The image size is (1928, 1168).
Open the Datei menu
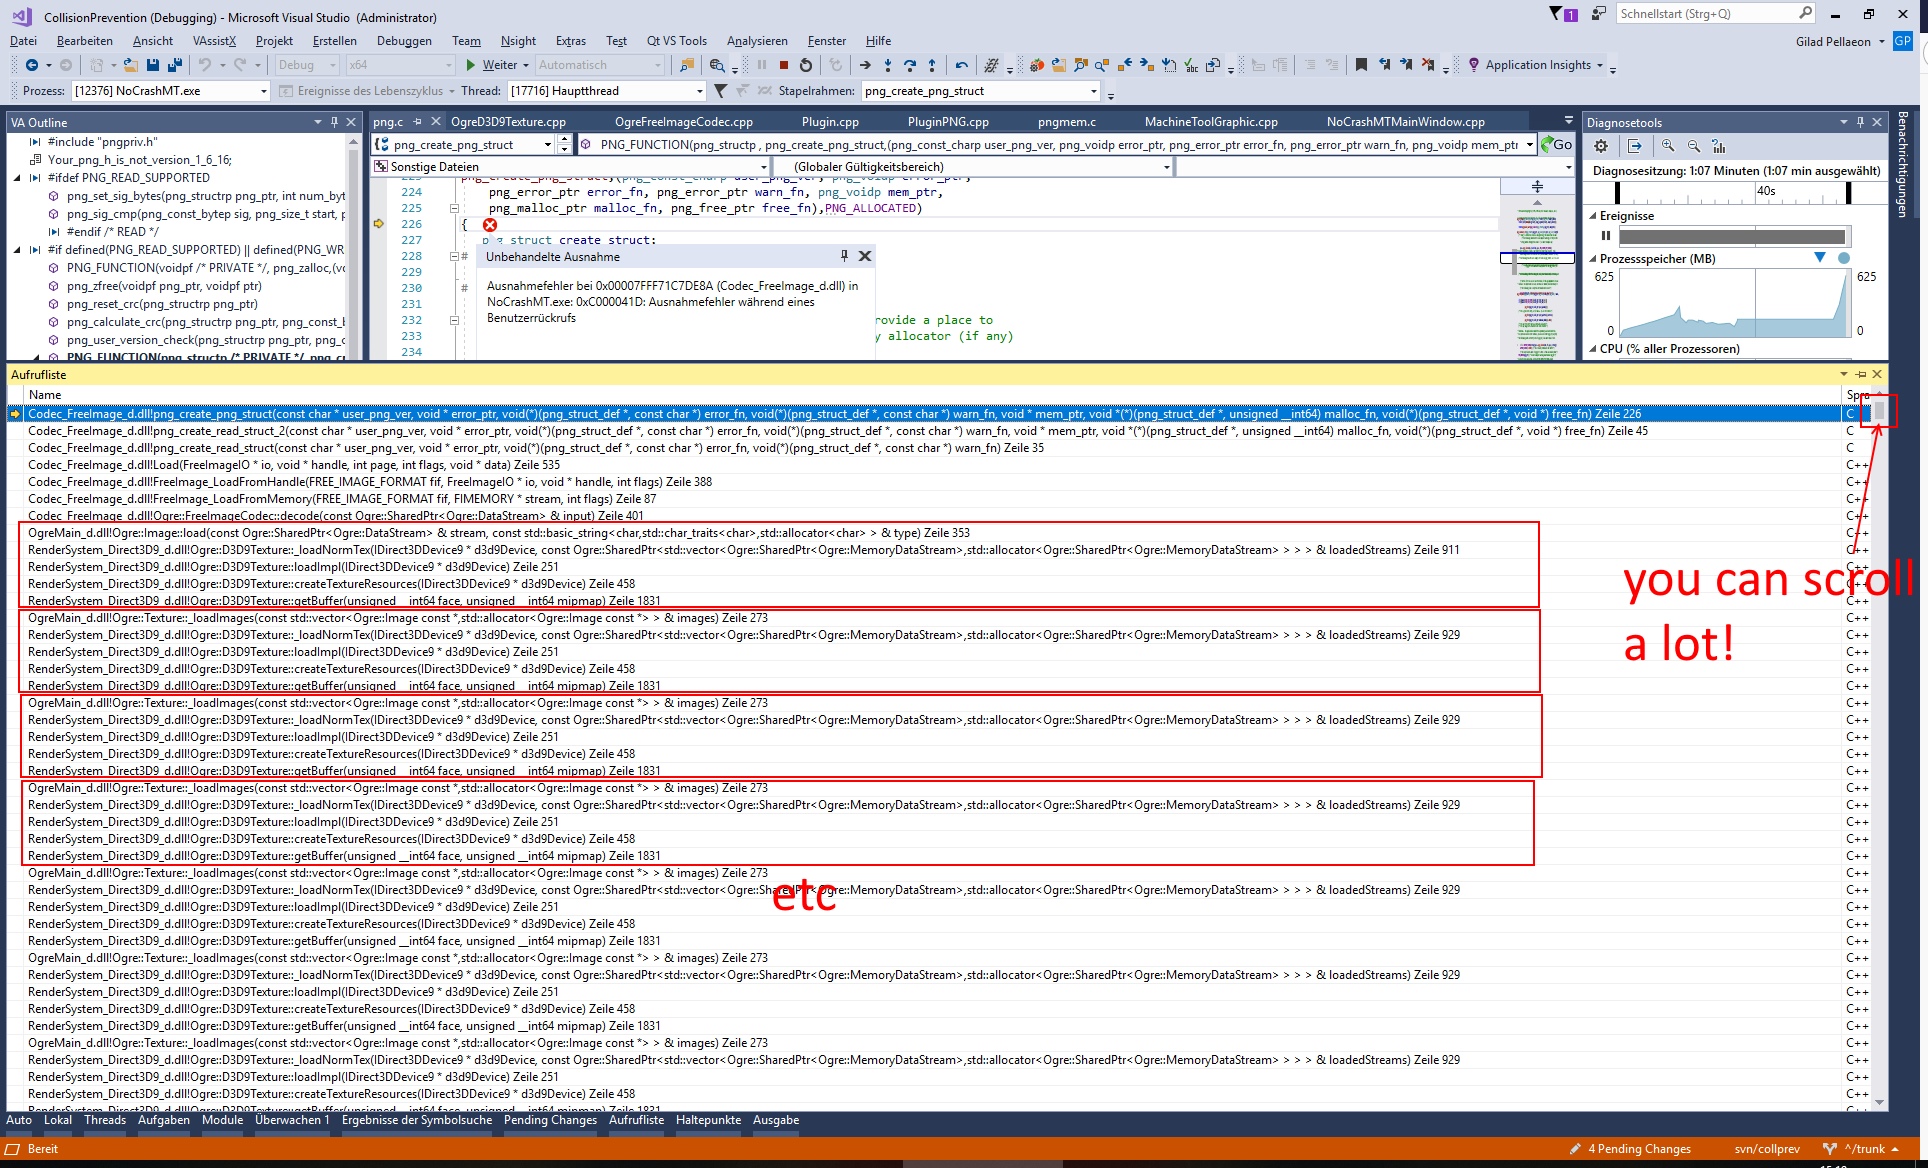pyautogui.click(x=23, y=41)
